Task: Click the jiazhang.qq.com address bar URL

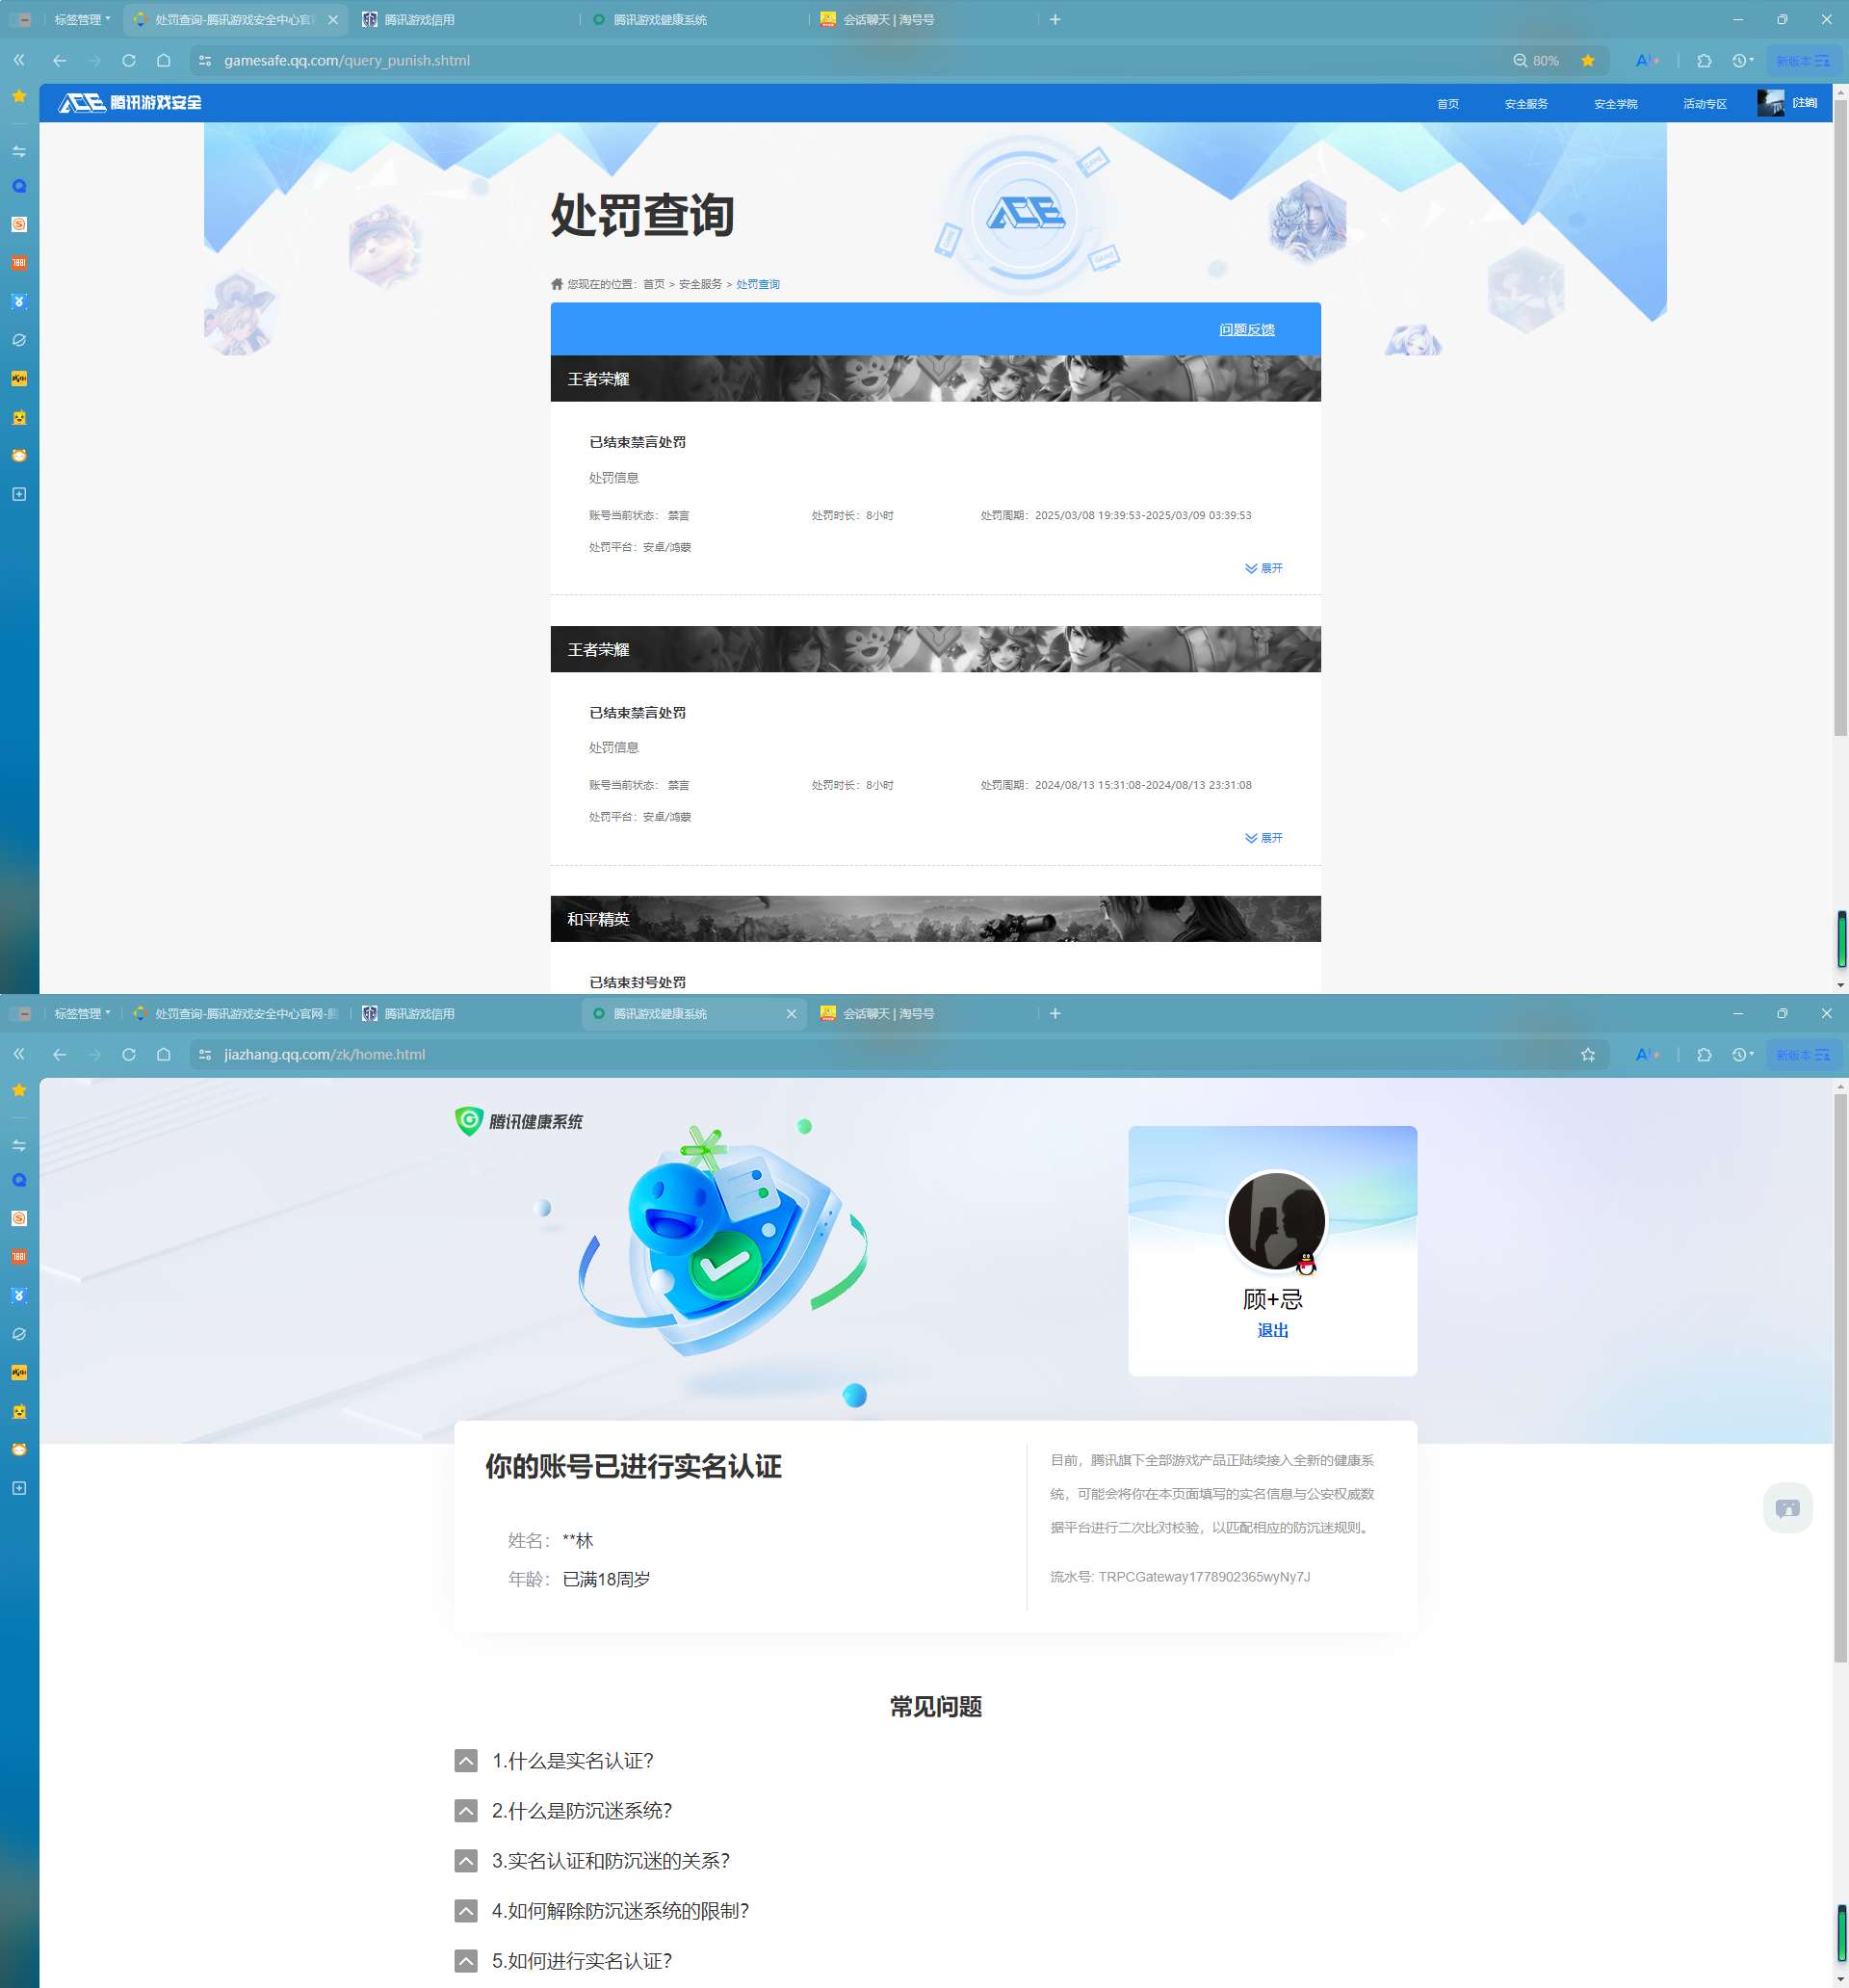Action: (325, 1055)
